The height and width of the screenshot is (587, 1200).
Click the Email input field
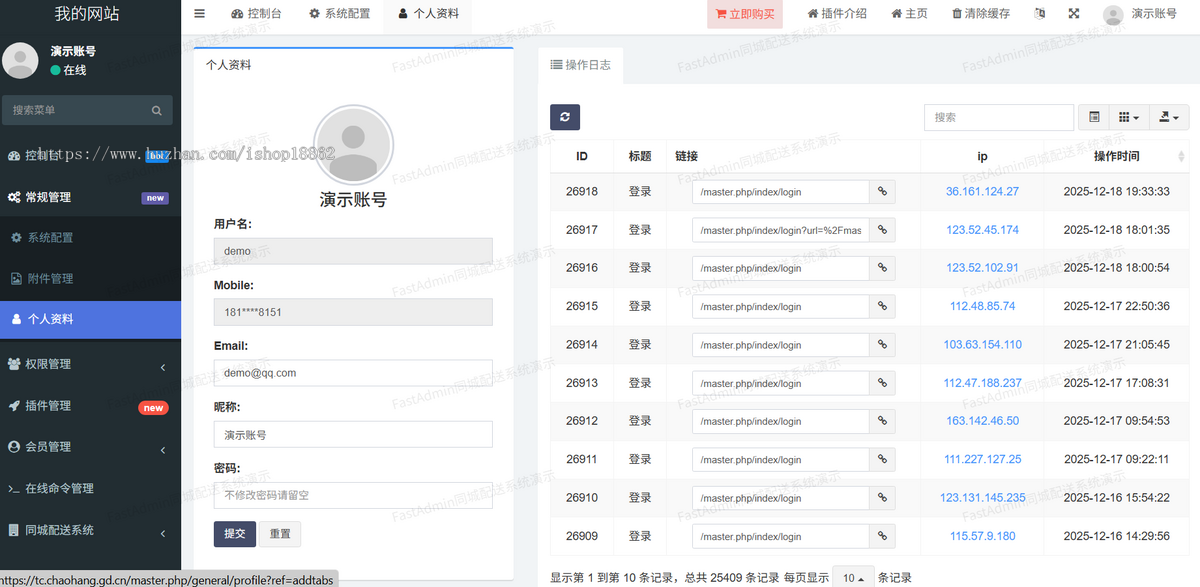coord(353,373)
